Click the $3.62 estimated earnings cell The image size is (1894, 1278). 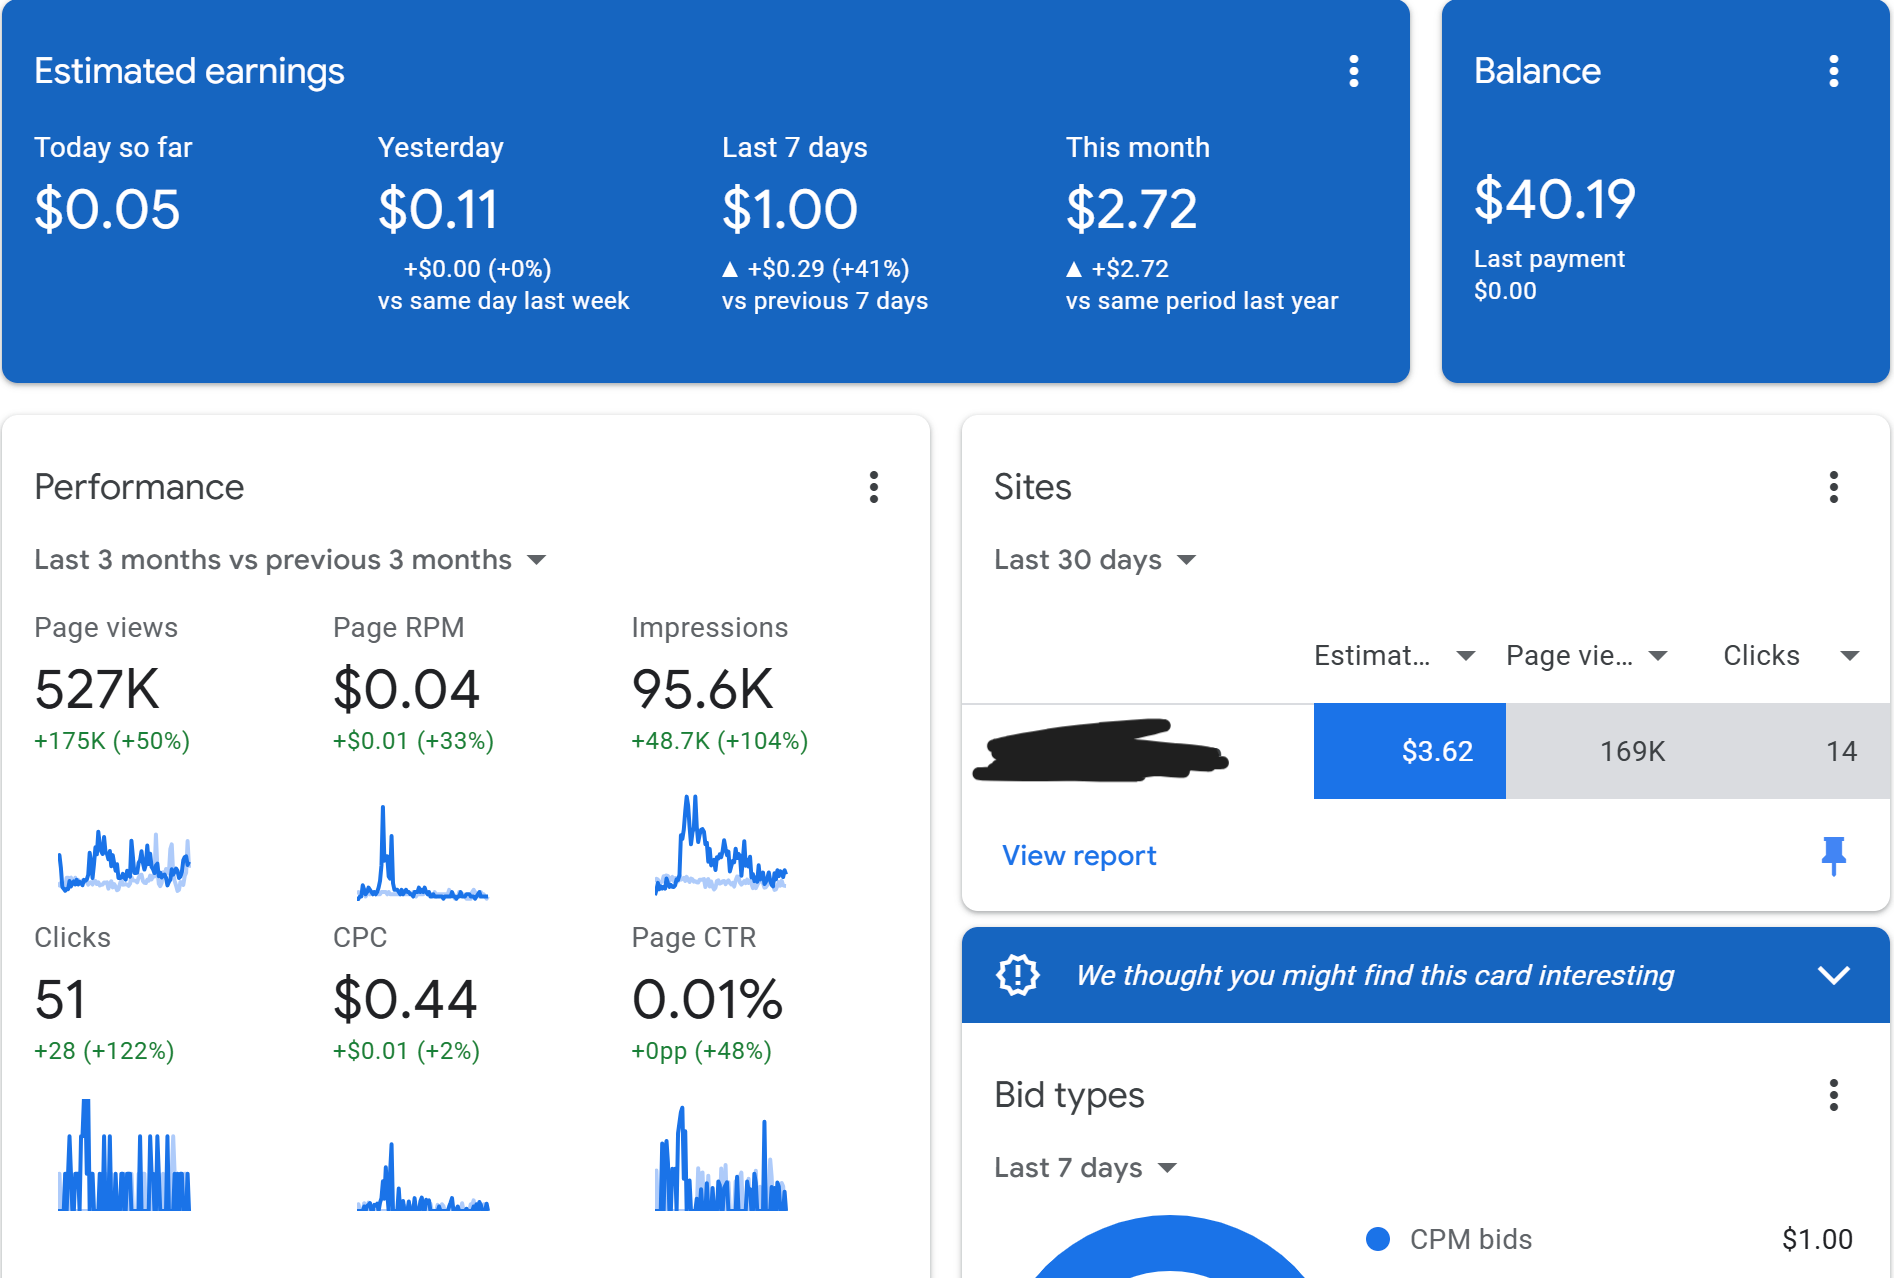[x=1409, y=751]
